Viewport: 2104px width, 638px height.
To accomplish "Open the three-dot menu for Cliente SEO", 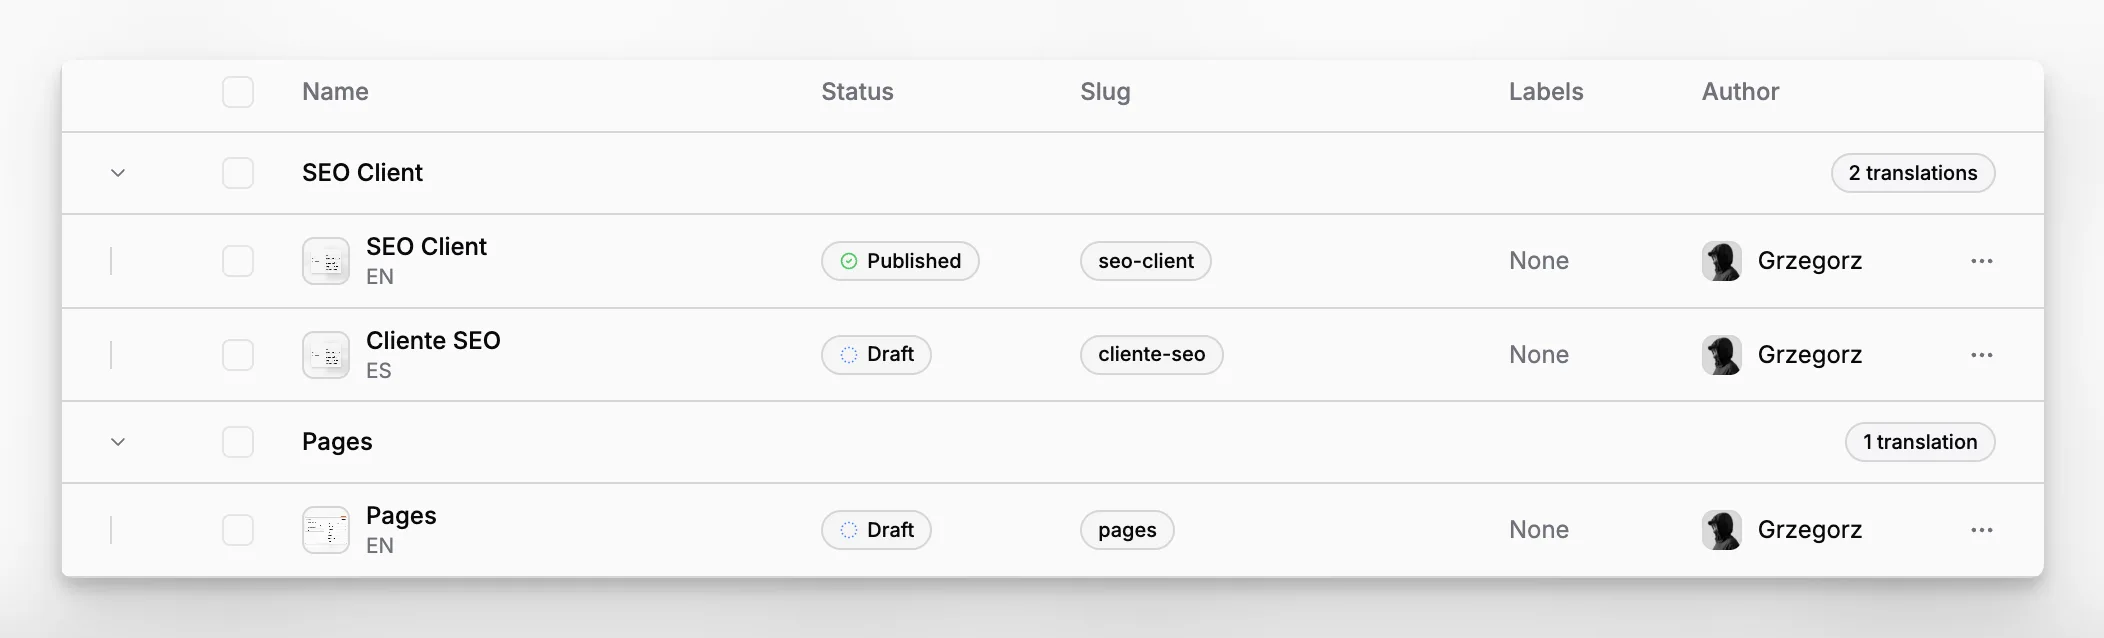I will coord(1981,355).
